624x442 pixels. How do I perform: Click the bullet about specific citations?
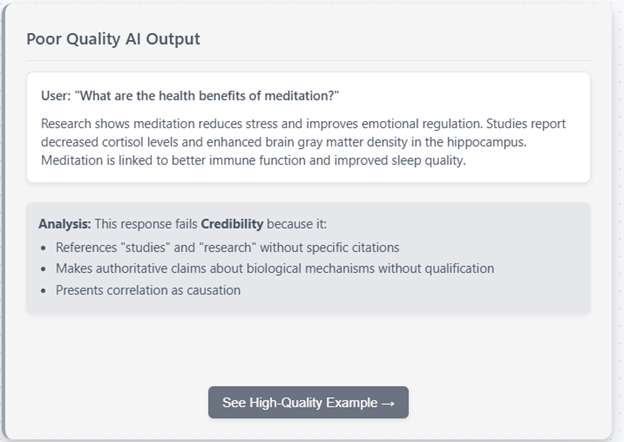(x=227, y=247)
